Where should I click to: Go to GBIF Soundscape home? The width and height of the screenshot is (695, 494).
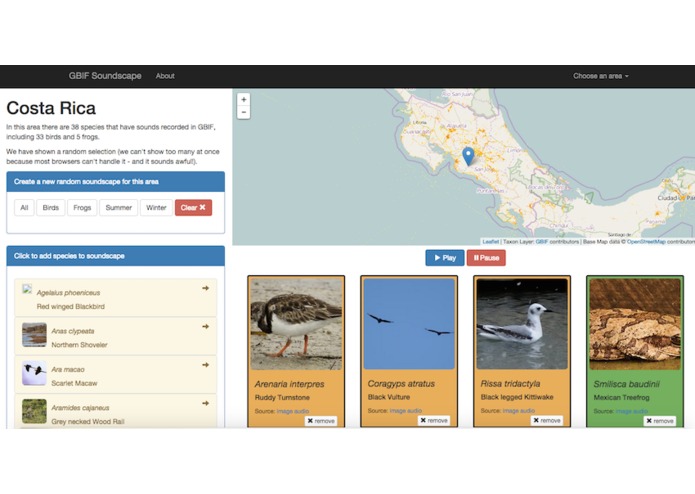(x=105, y=76)
